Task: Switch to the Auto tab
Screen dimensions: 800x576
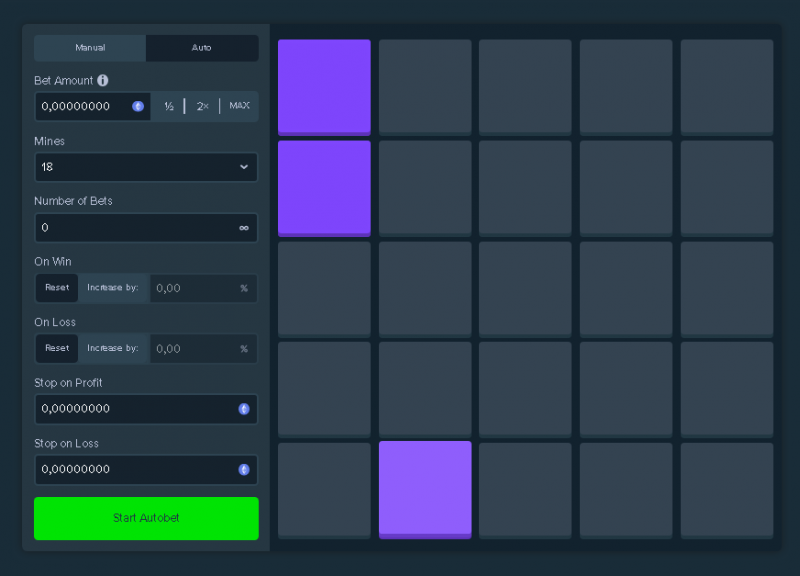Action: pyautogui.click(x=202, y=48)
